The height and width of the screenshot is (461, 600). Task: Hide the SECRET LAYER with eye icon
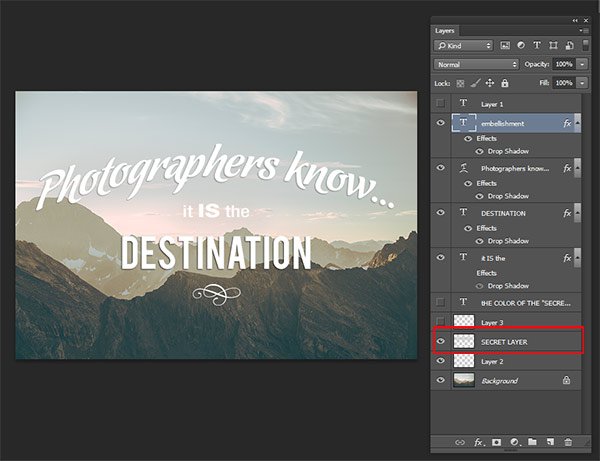(x=441, y=341)
